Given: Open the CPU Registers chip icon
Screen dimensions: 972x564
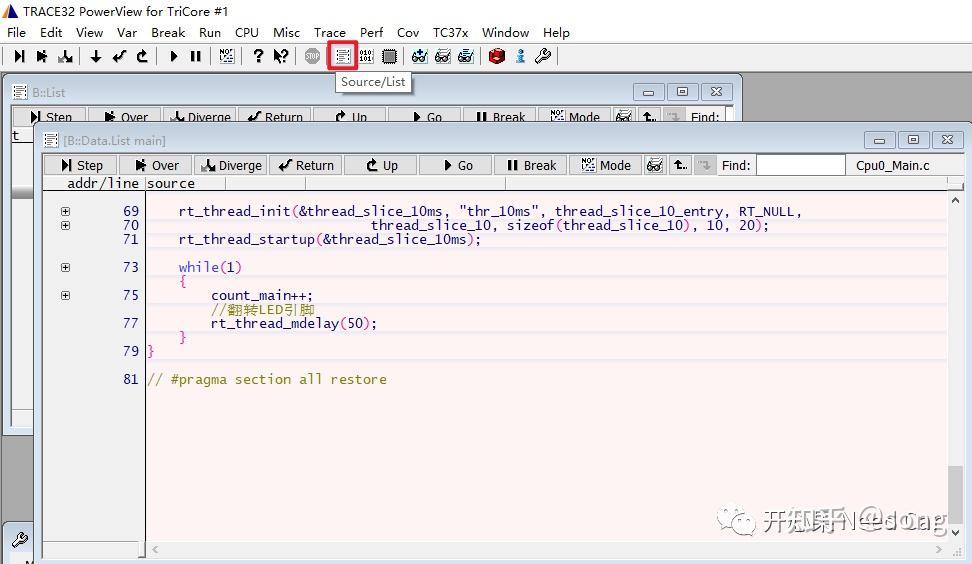Looking at the screenshot, I should pos(389,56).
